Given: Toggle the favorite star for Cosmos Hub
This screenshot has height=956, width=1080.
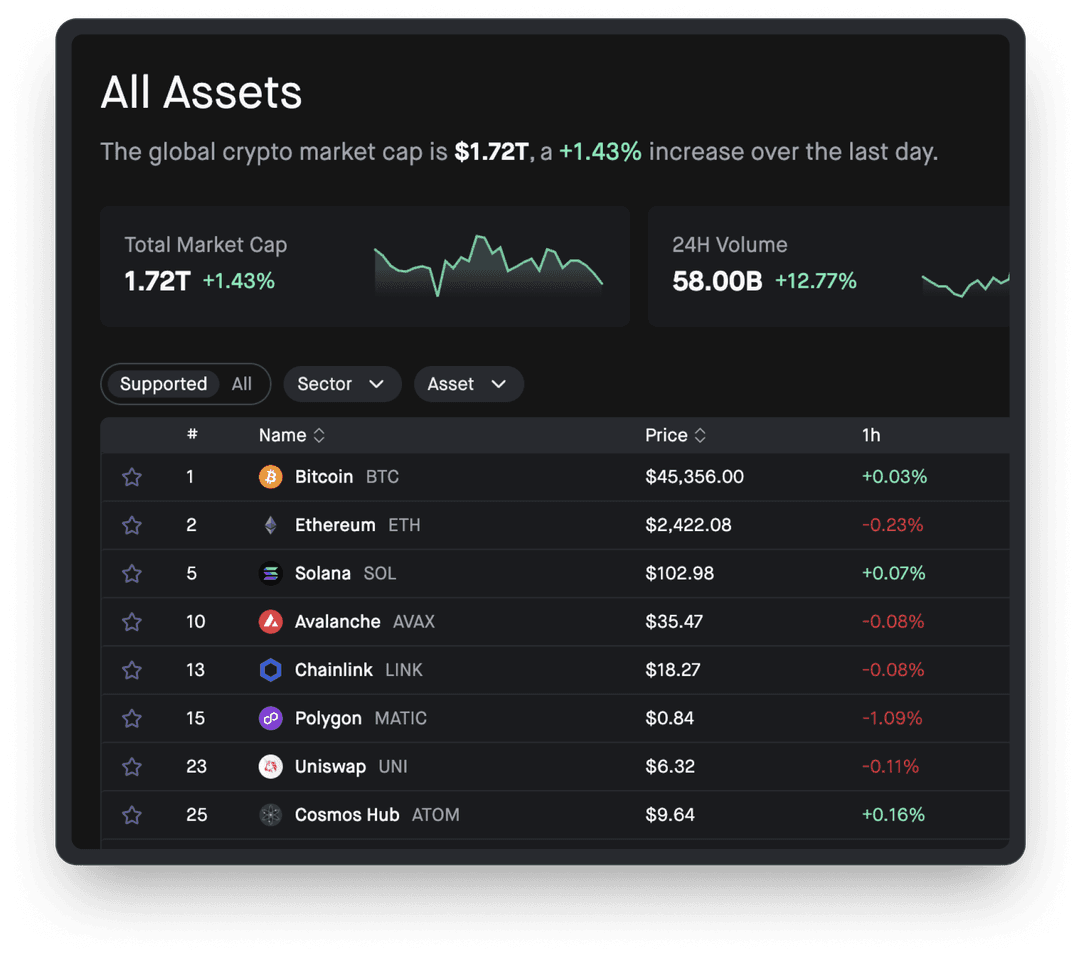Looking at the screenshot, I should point(131,815).
